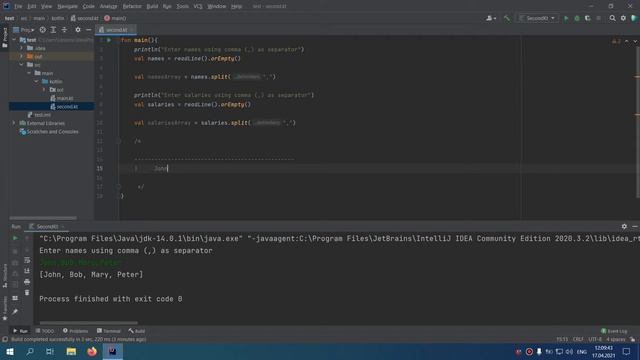Open the user account icon dropdown
The image size is (640, 360).
[491, 18]
